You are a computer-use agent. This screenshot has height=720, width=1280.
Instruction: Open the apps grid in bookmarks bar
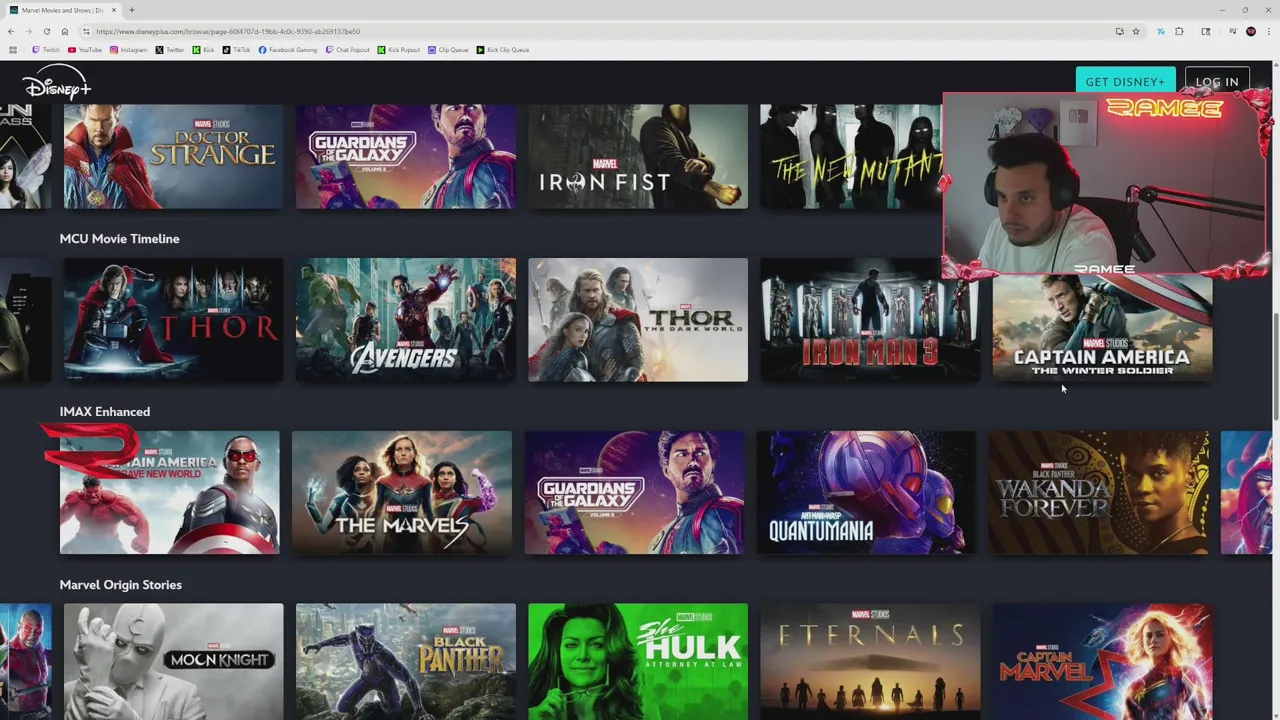coord(12,50)
